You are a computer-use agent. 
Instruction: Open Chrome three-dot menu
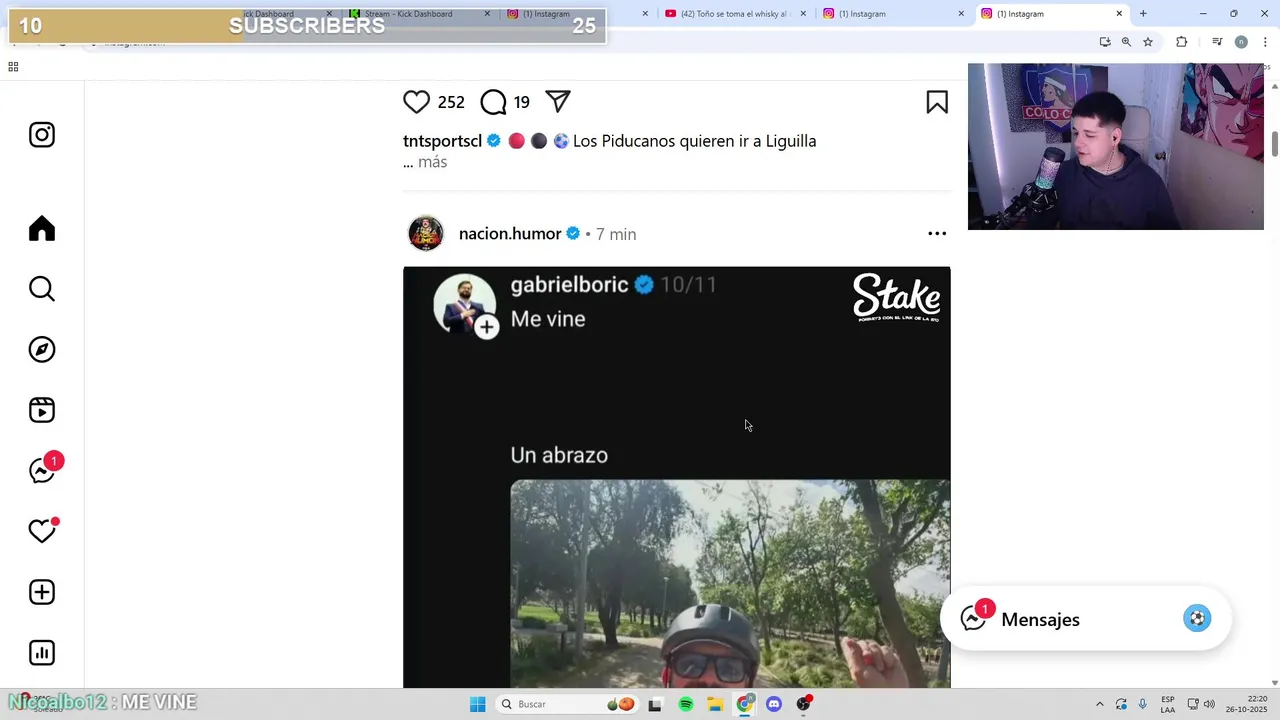(1266, 42)
